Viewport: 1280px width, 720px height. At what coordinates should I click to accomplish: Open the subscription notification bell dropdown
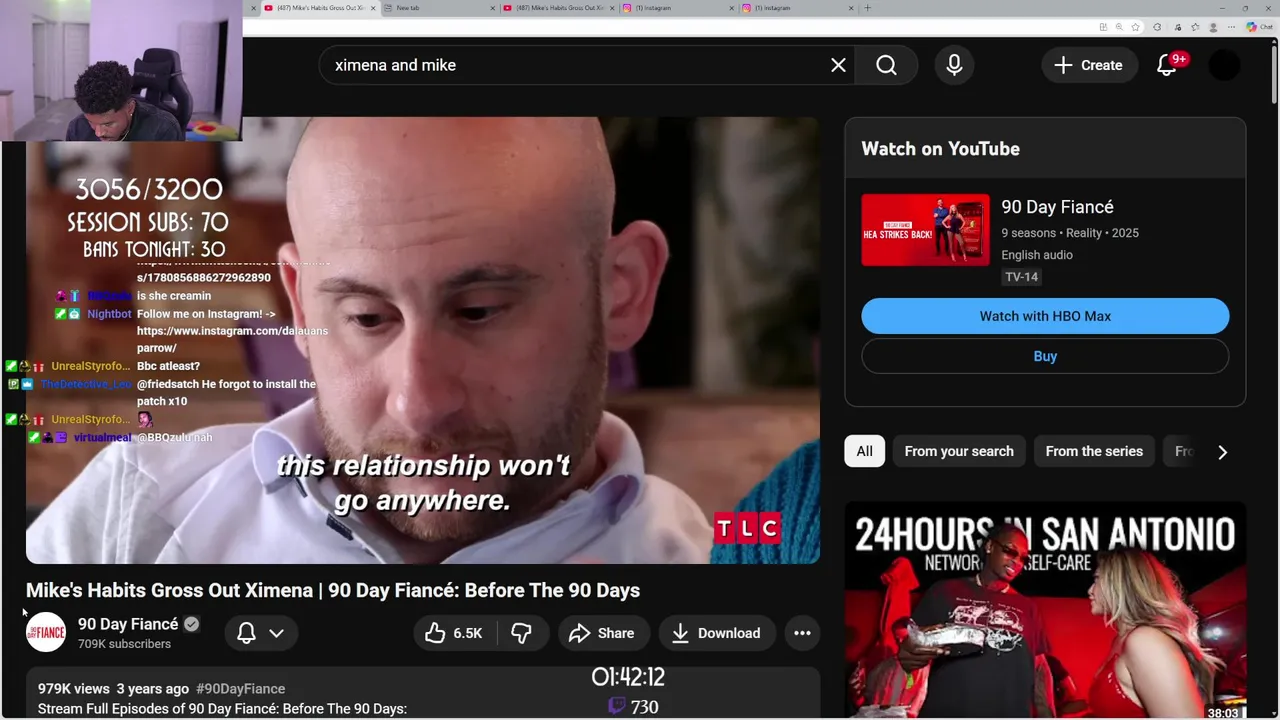pyautogui.click(x=260, y=633)
